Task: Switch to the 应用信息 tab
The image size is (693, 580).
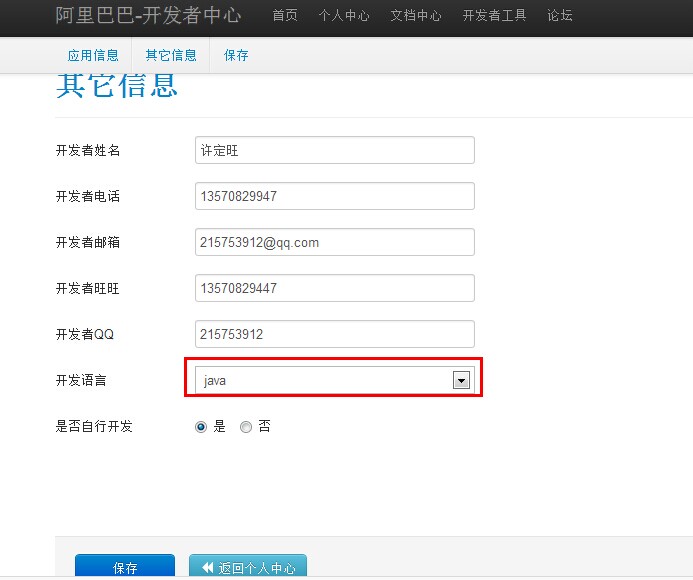Action: pos(93,55)
